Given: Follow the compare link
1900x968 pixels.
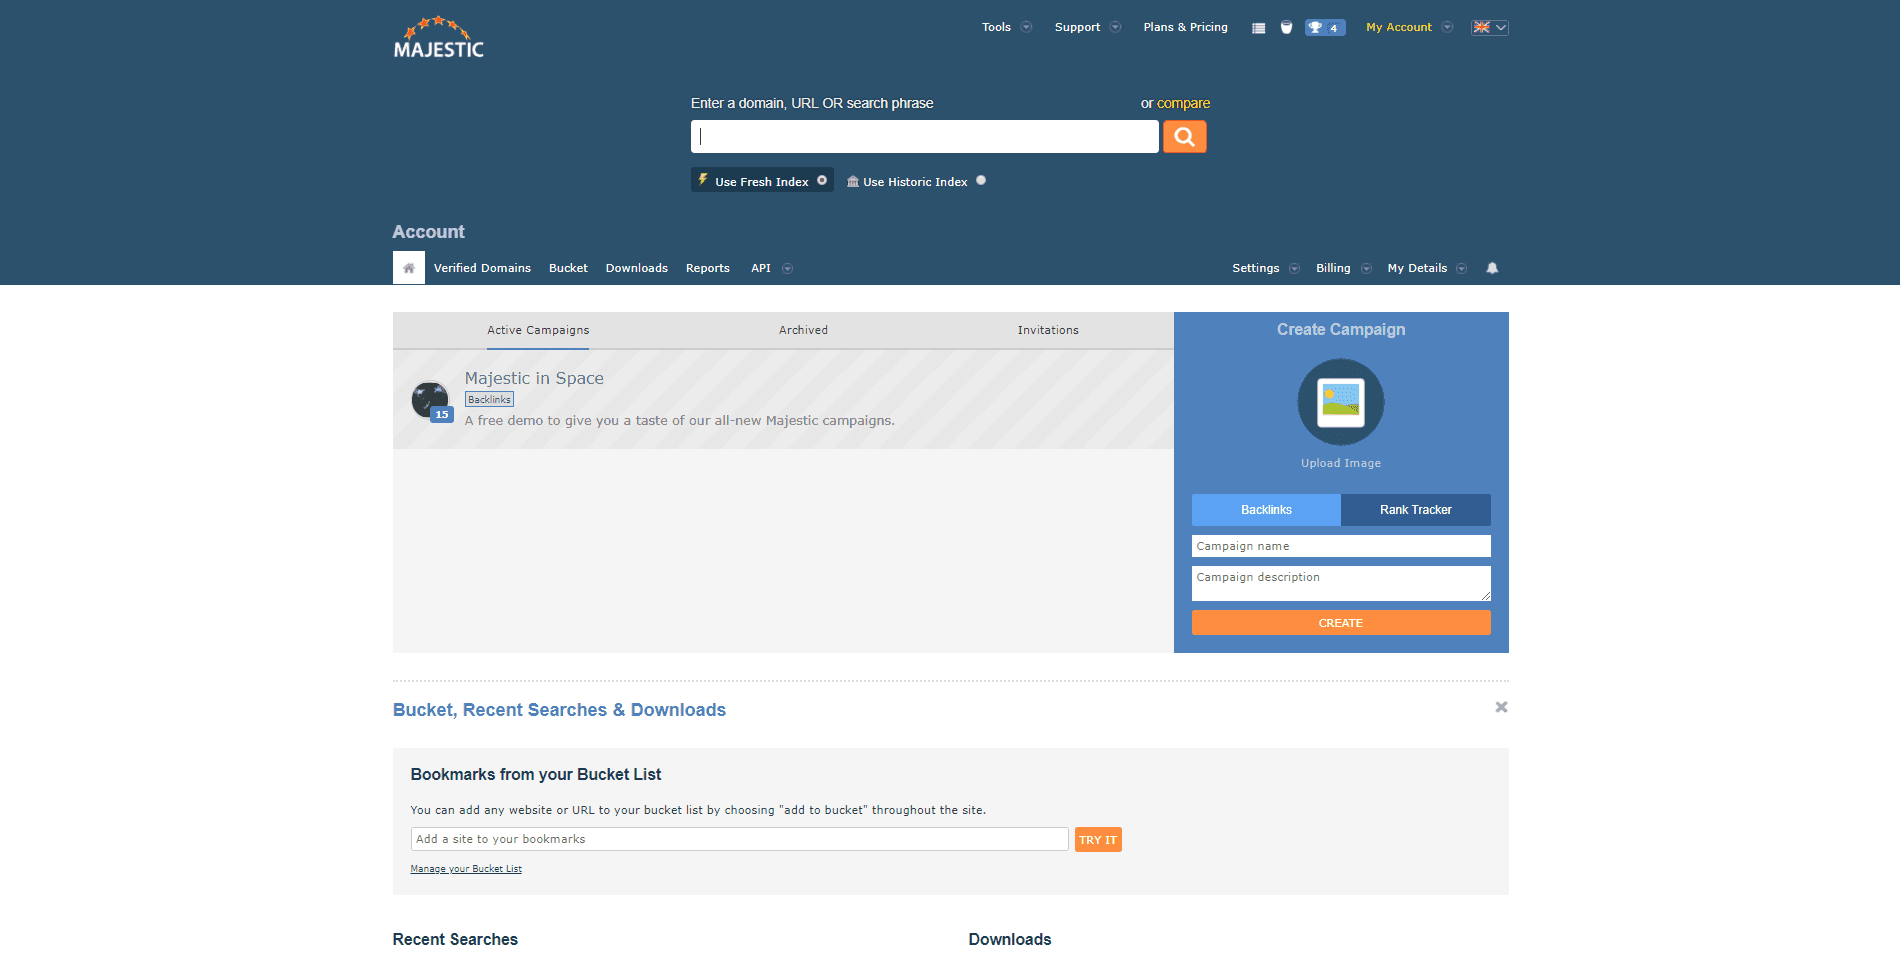Looking at the screenshot, I should coord(1183,103).
